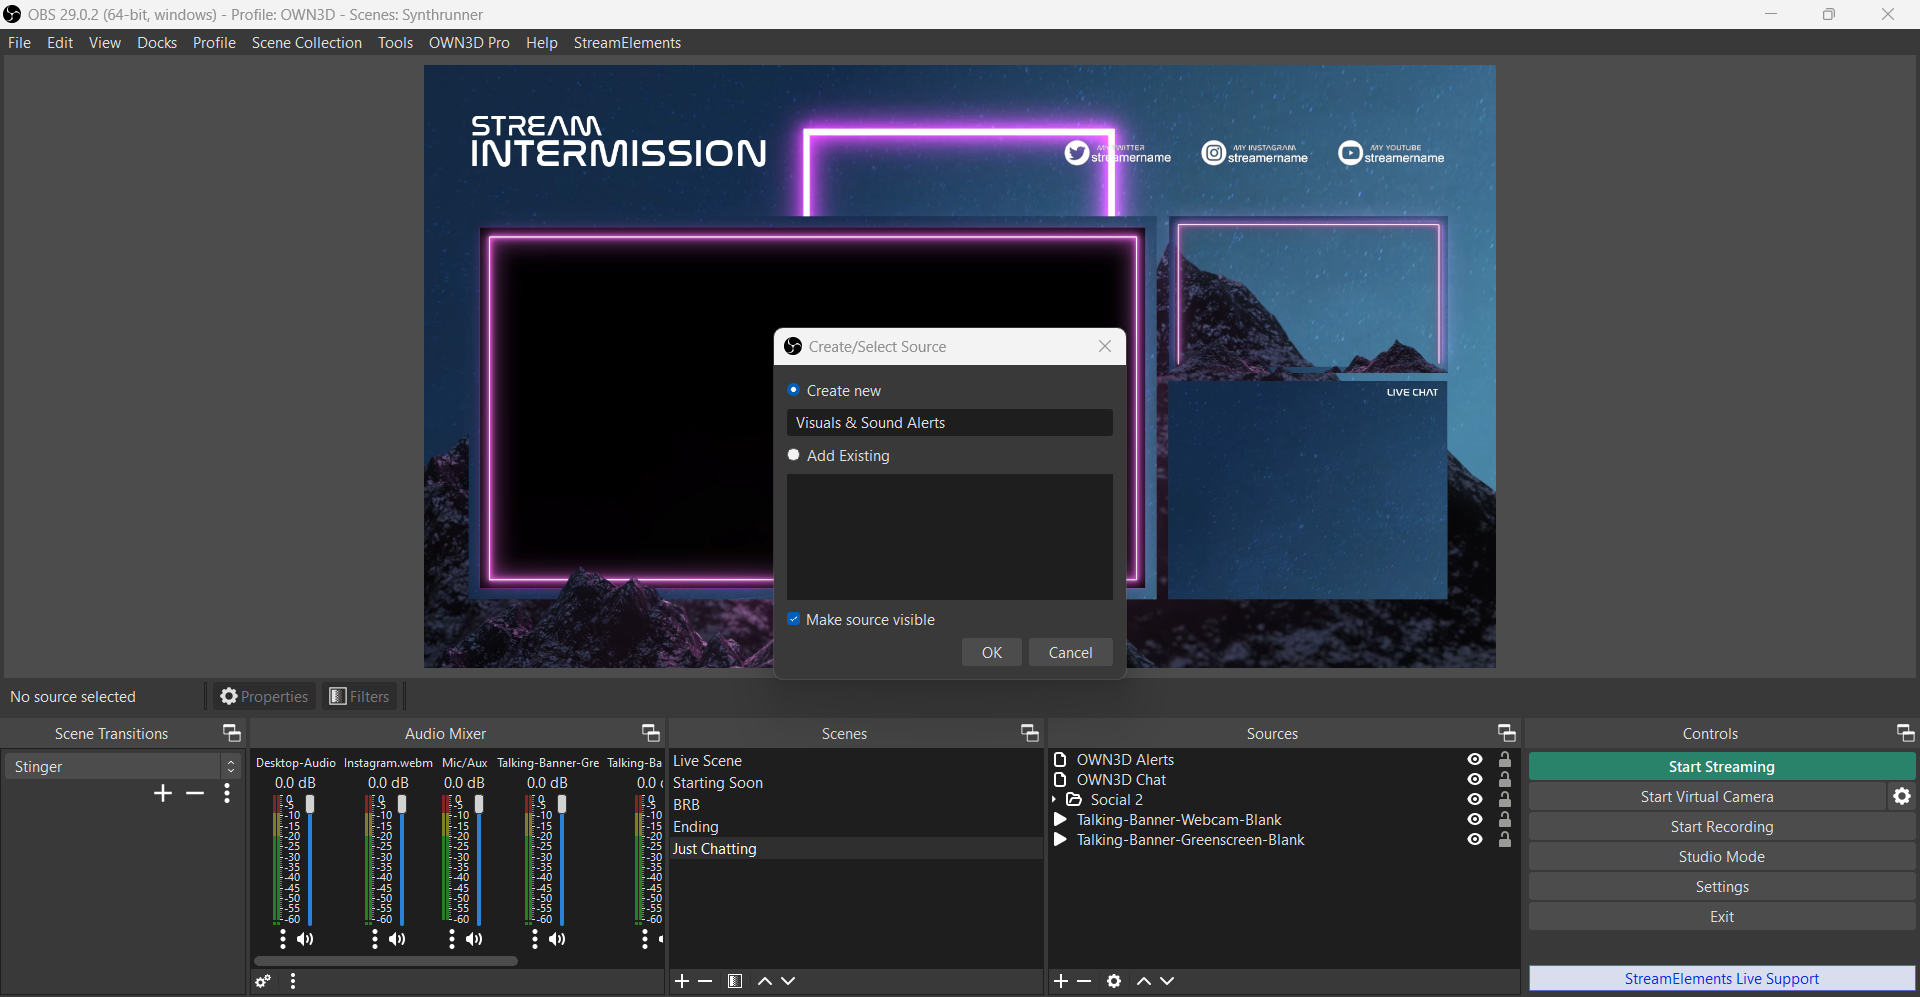Click the Audio Mixer horizontal scrollbar
Screen dimensions: 1920x997
(x=386, y=961)
